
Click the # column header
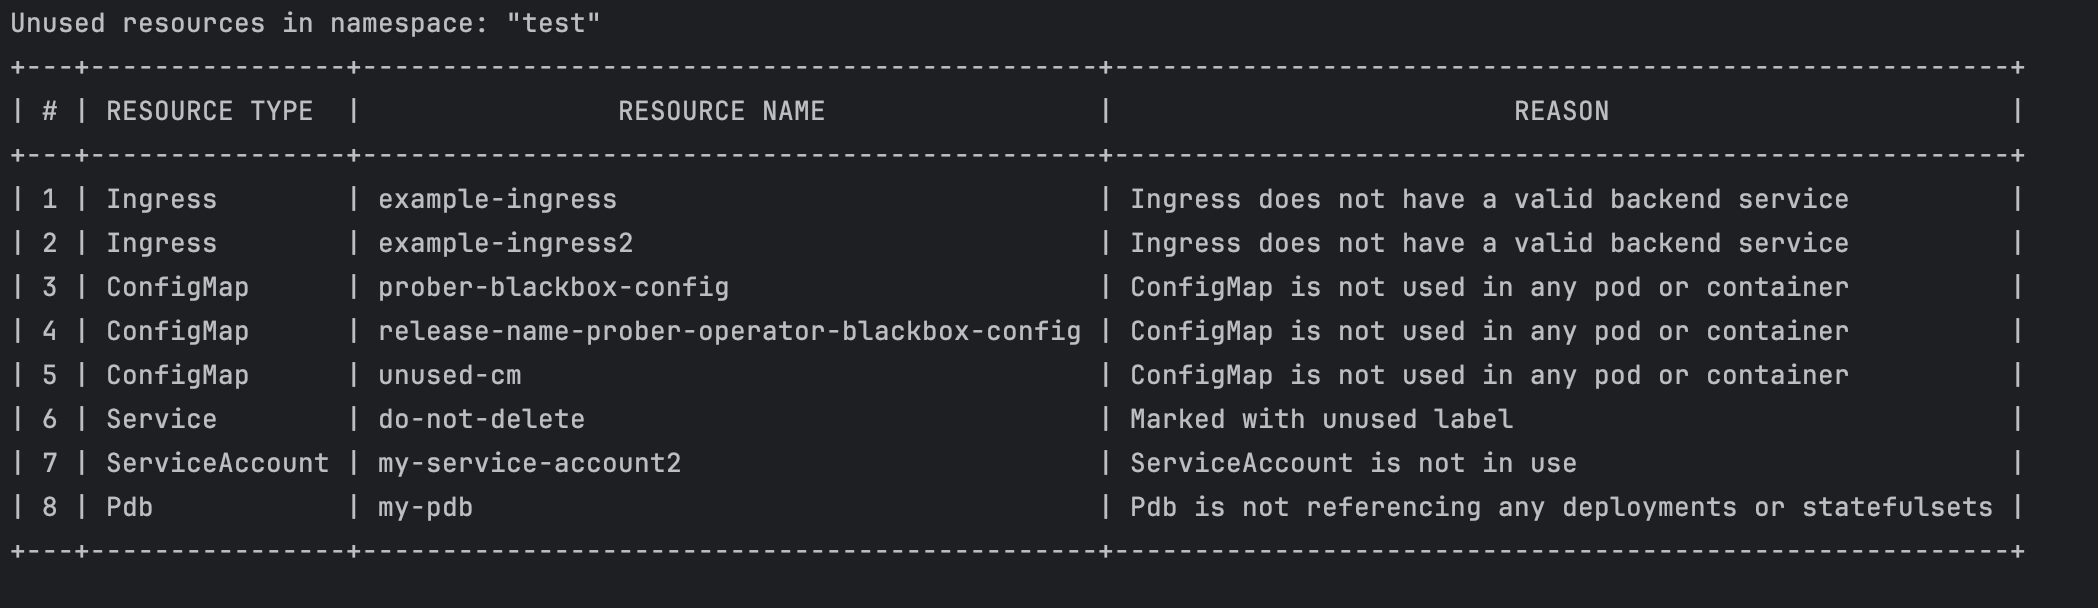pos(49,111)
